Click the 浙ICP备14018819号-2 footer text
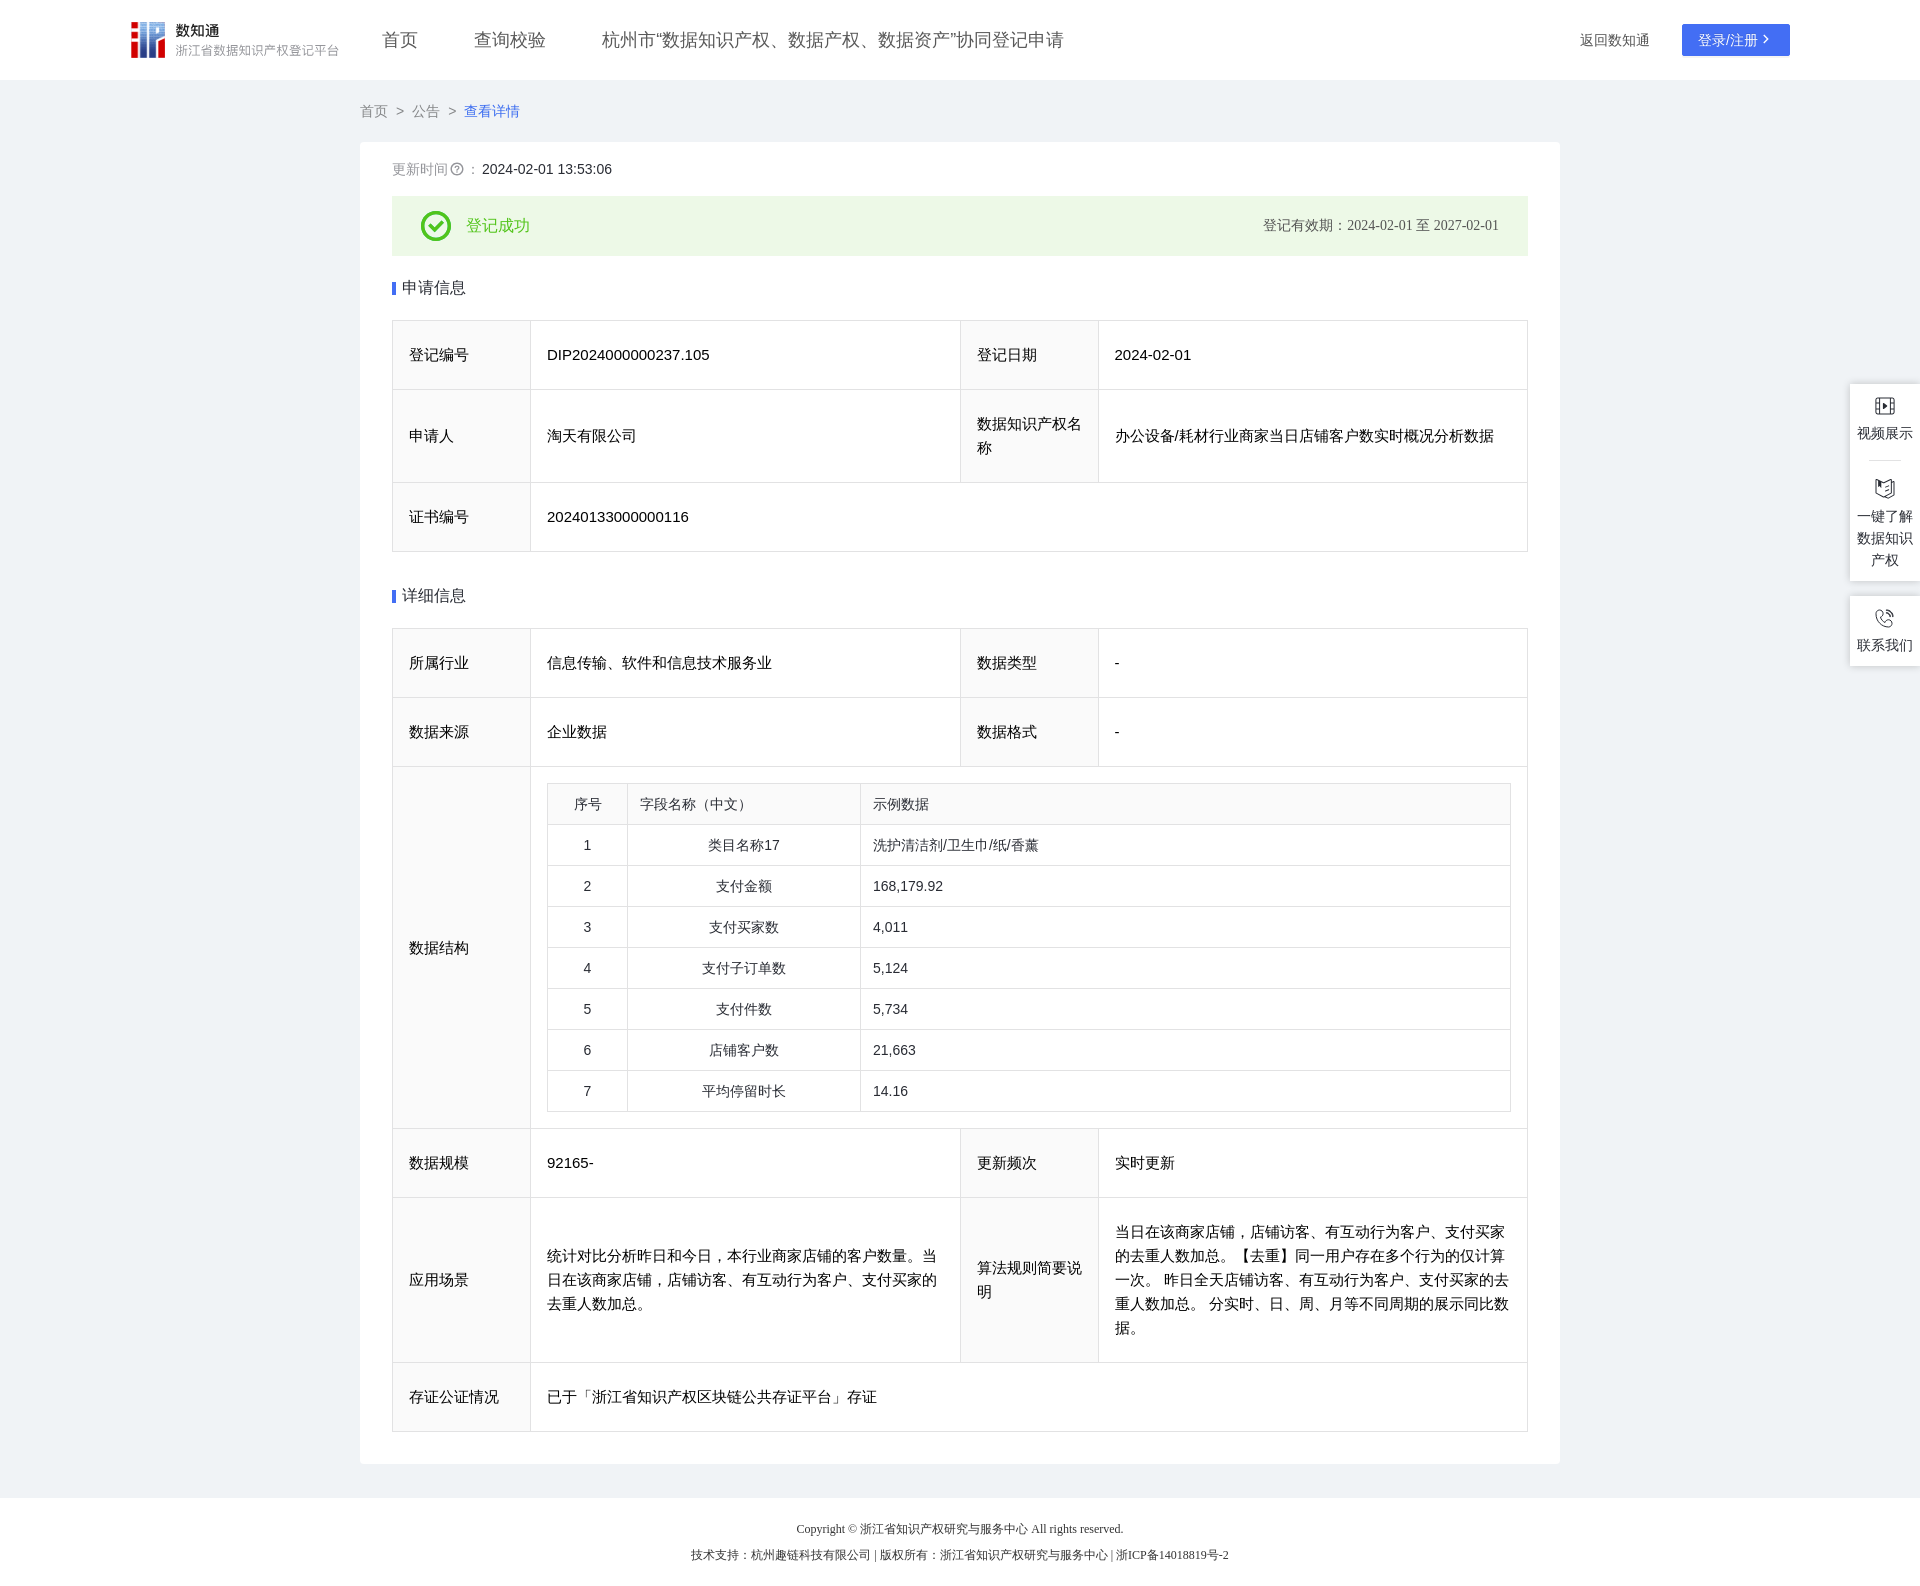The image size is (1920, 1586). pos(1172,1555)
